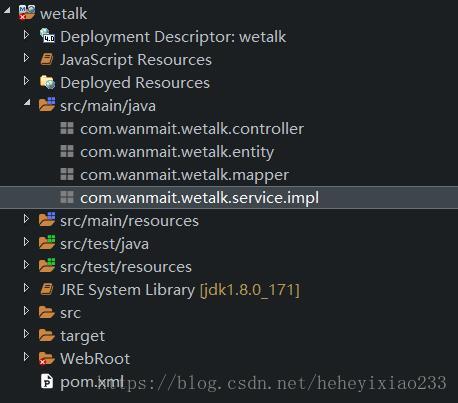
Task: Expand the plain src folder
Action: [x=26, y=311]
